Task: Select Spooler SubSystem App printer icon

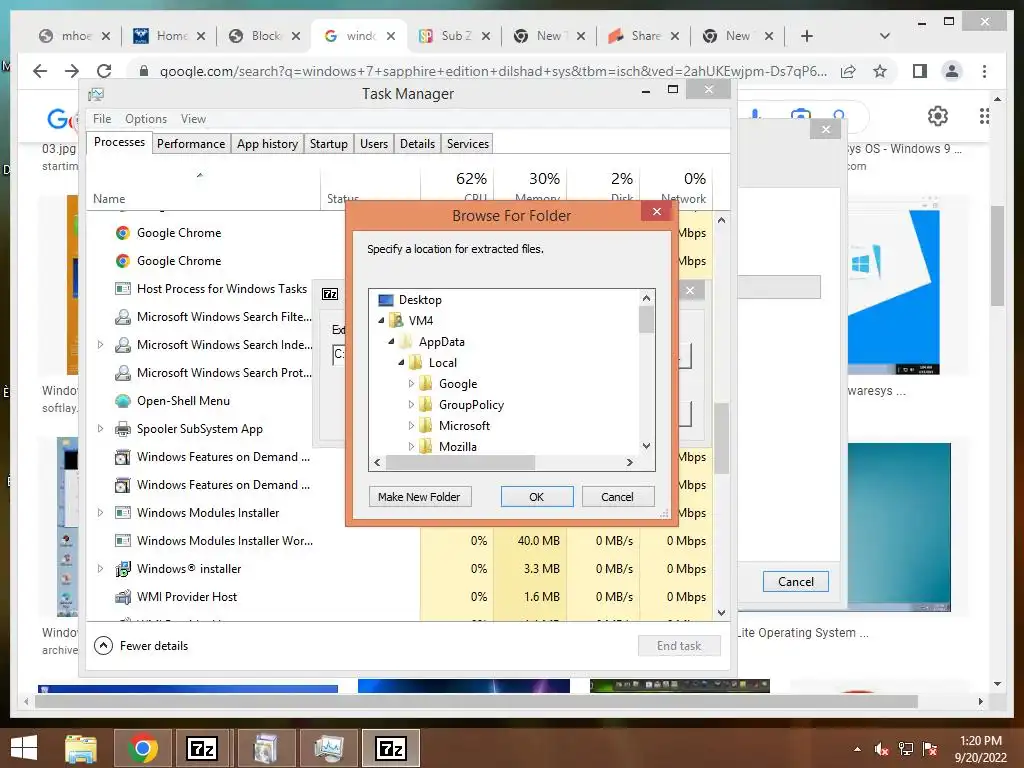Action: coord(123,429)
